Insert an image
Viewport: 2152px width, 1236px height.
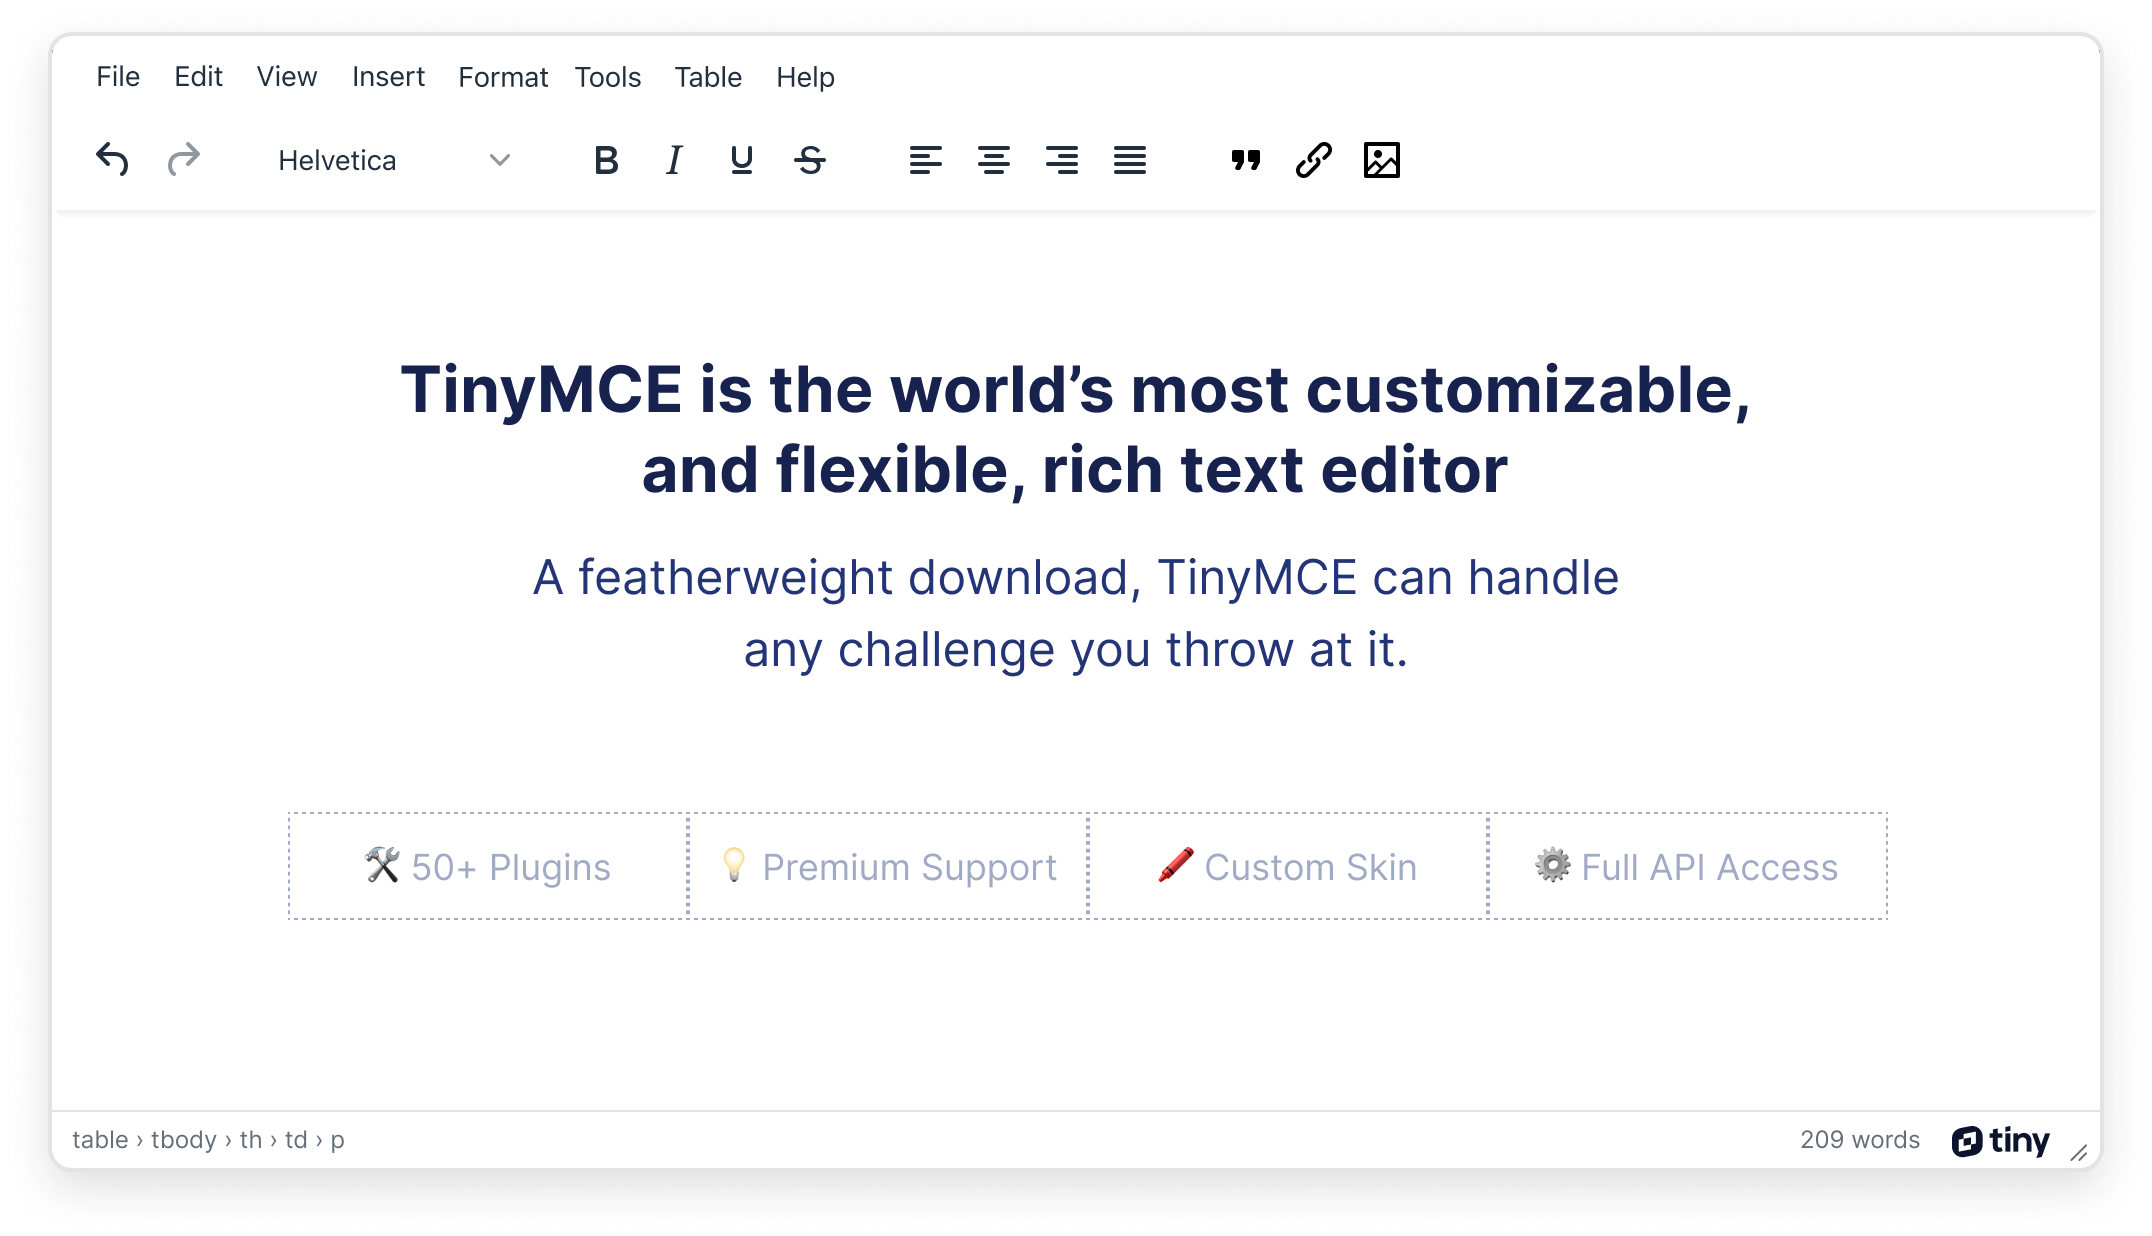1382,160
